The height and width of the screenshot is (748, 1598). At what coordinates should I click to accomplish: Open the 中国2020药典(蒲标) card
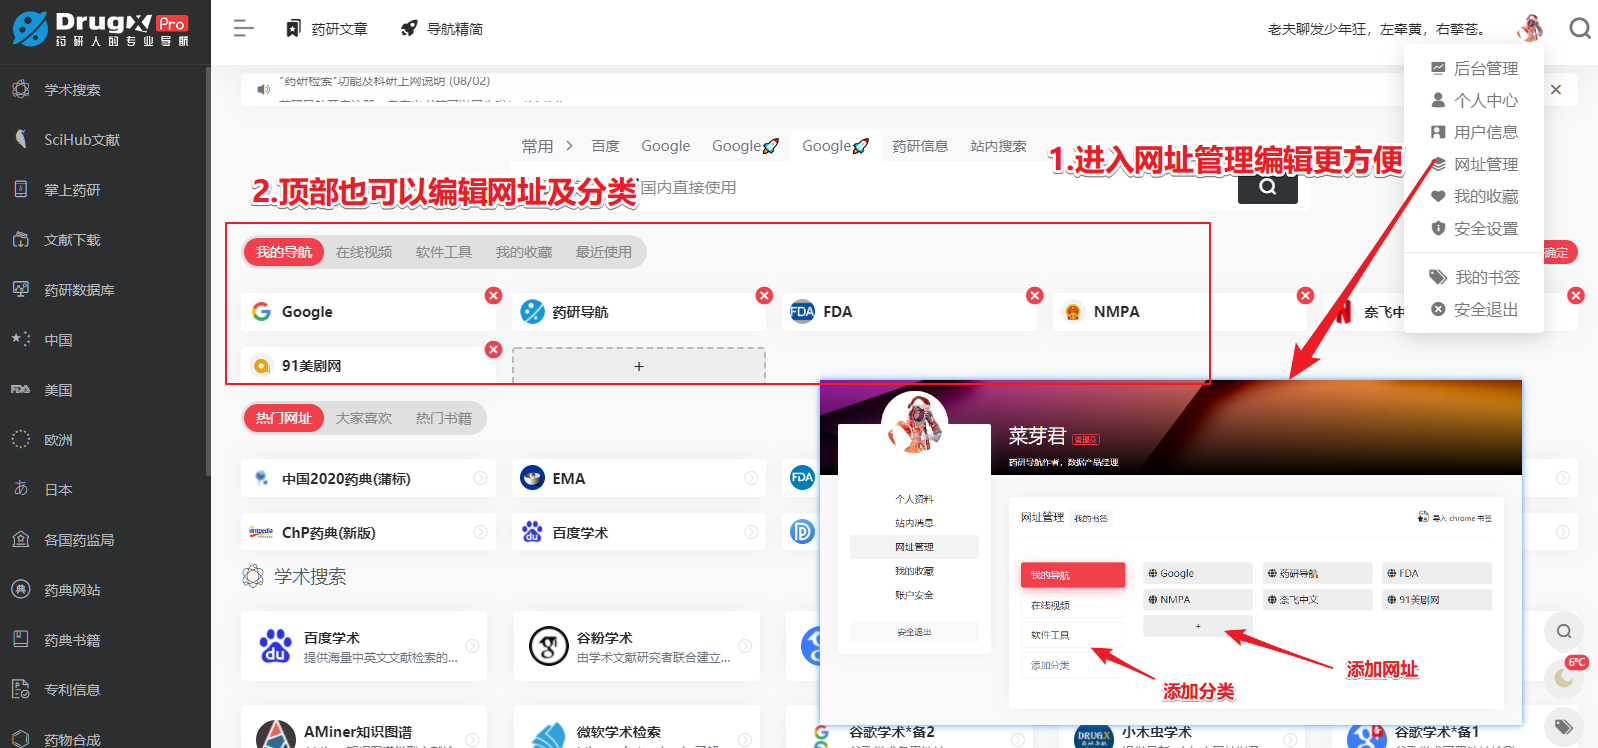(x=368, y=478)
